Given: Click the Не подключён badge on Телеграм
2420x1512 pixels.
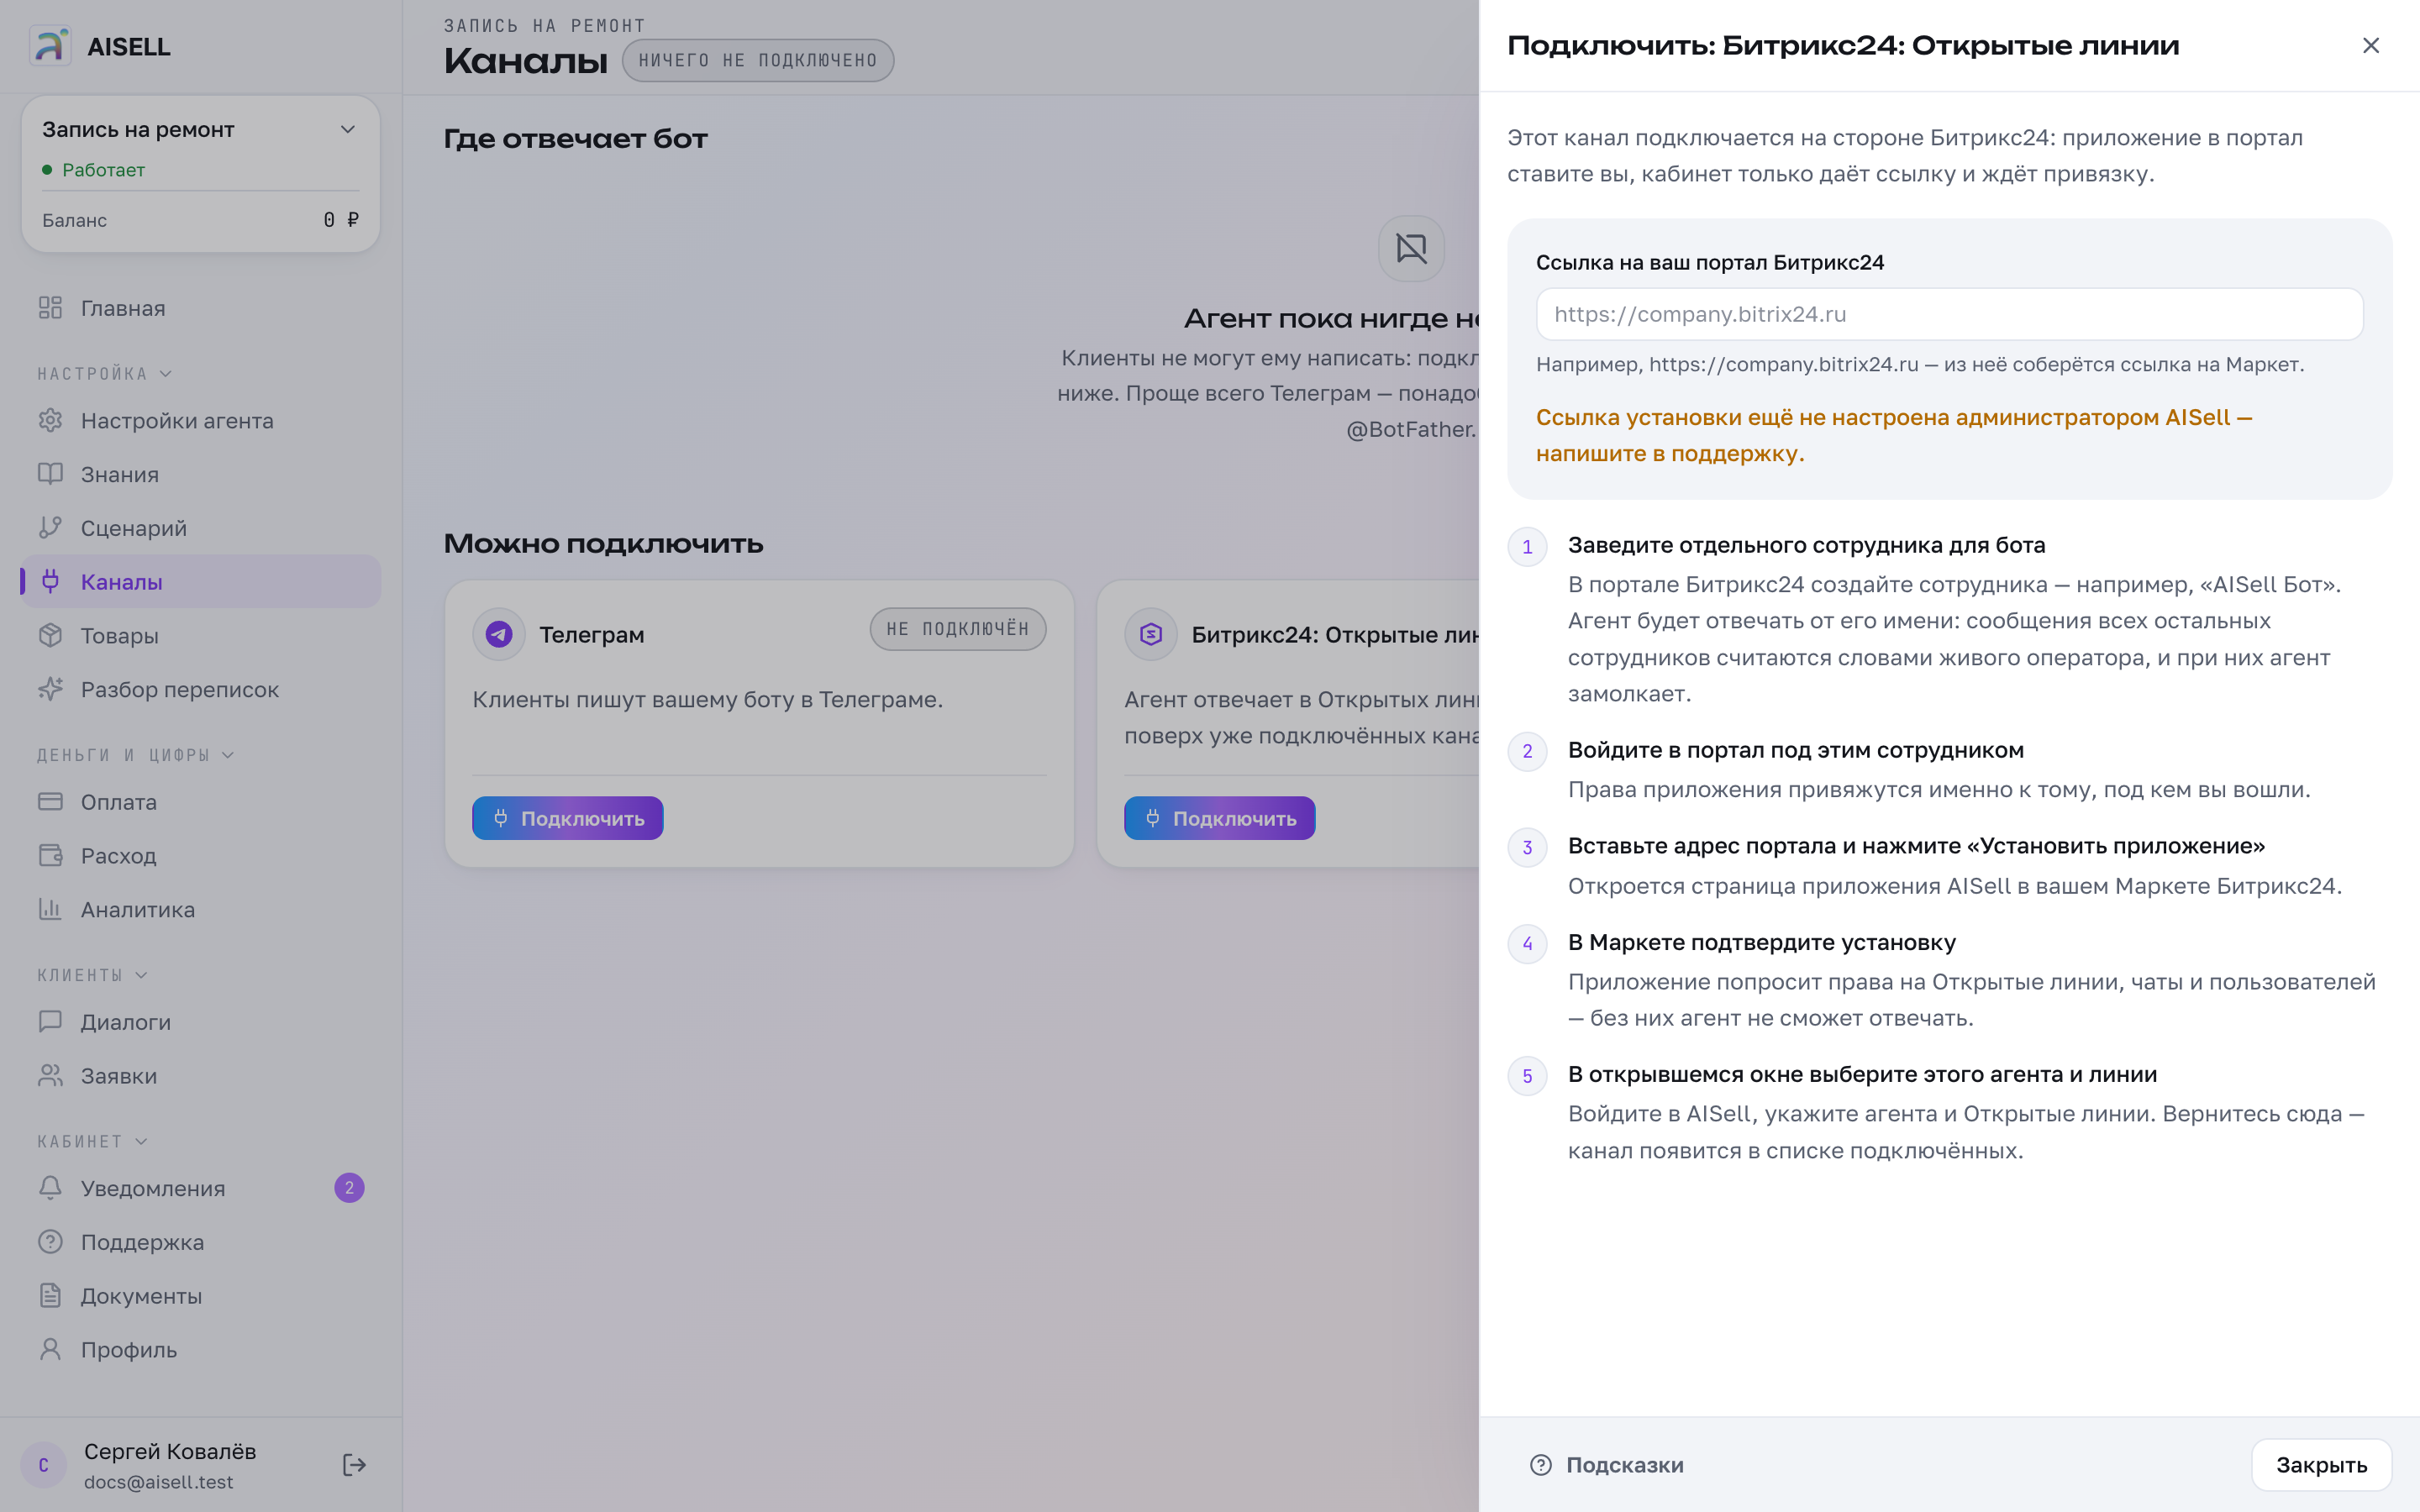Looking at the screenshot, I should tap(958, 629).
